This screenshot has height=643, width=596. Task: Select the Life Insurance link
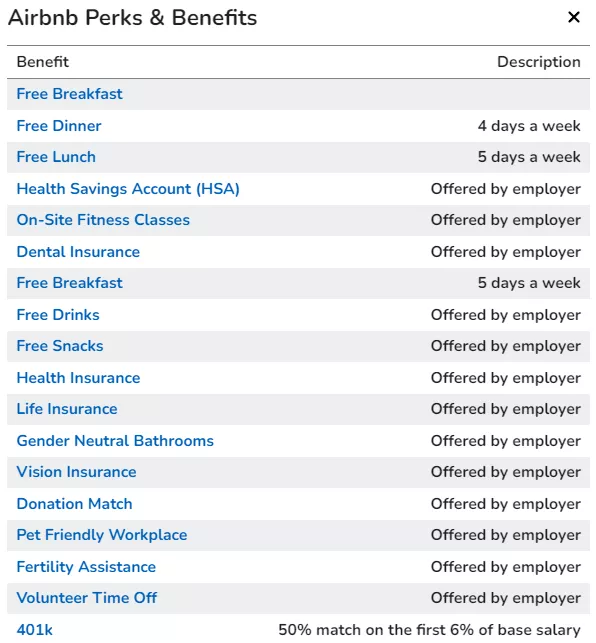(67, 409)
